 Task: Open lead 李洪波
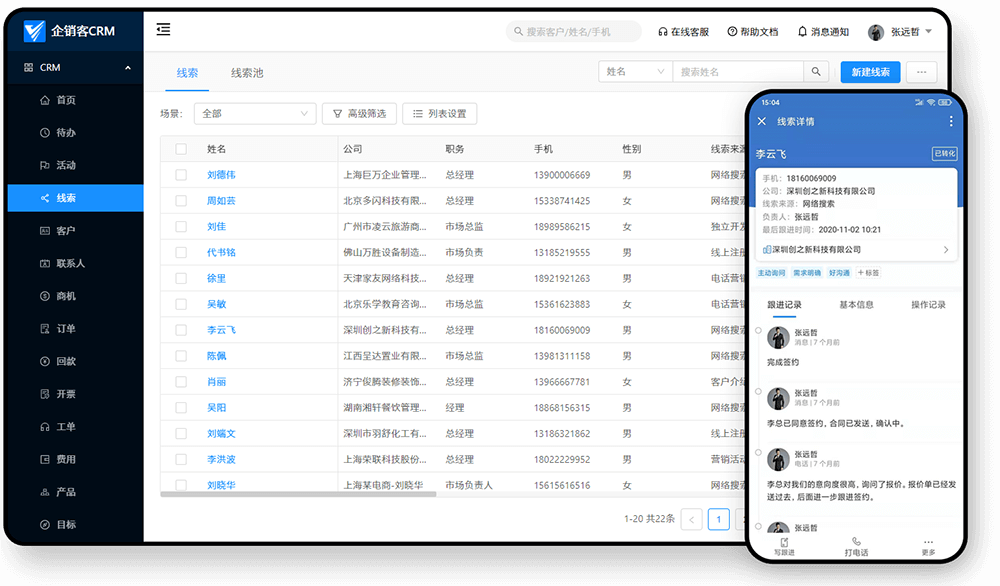[x=221, y=459]
